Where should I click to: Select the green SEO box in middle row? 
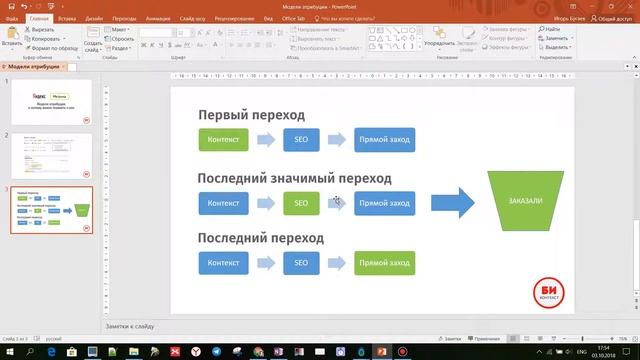point(301,203)
